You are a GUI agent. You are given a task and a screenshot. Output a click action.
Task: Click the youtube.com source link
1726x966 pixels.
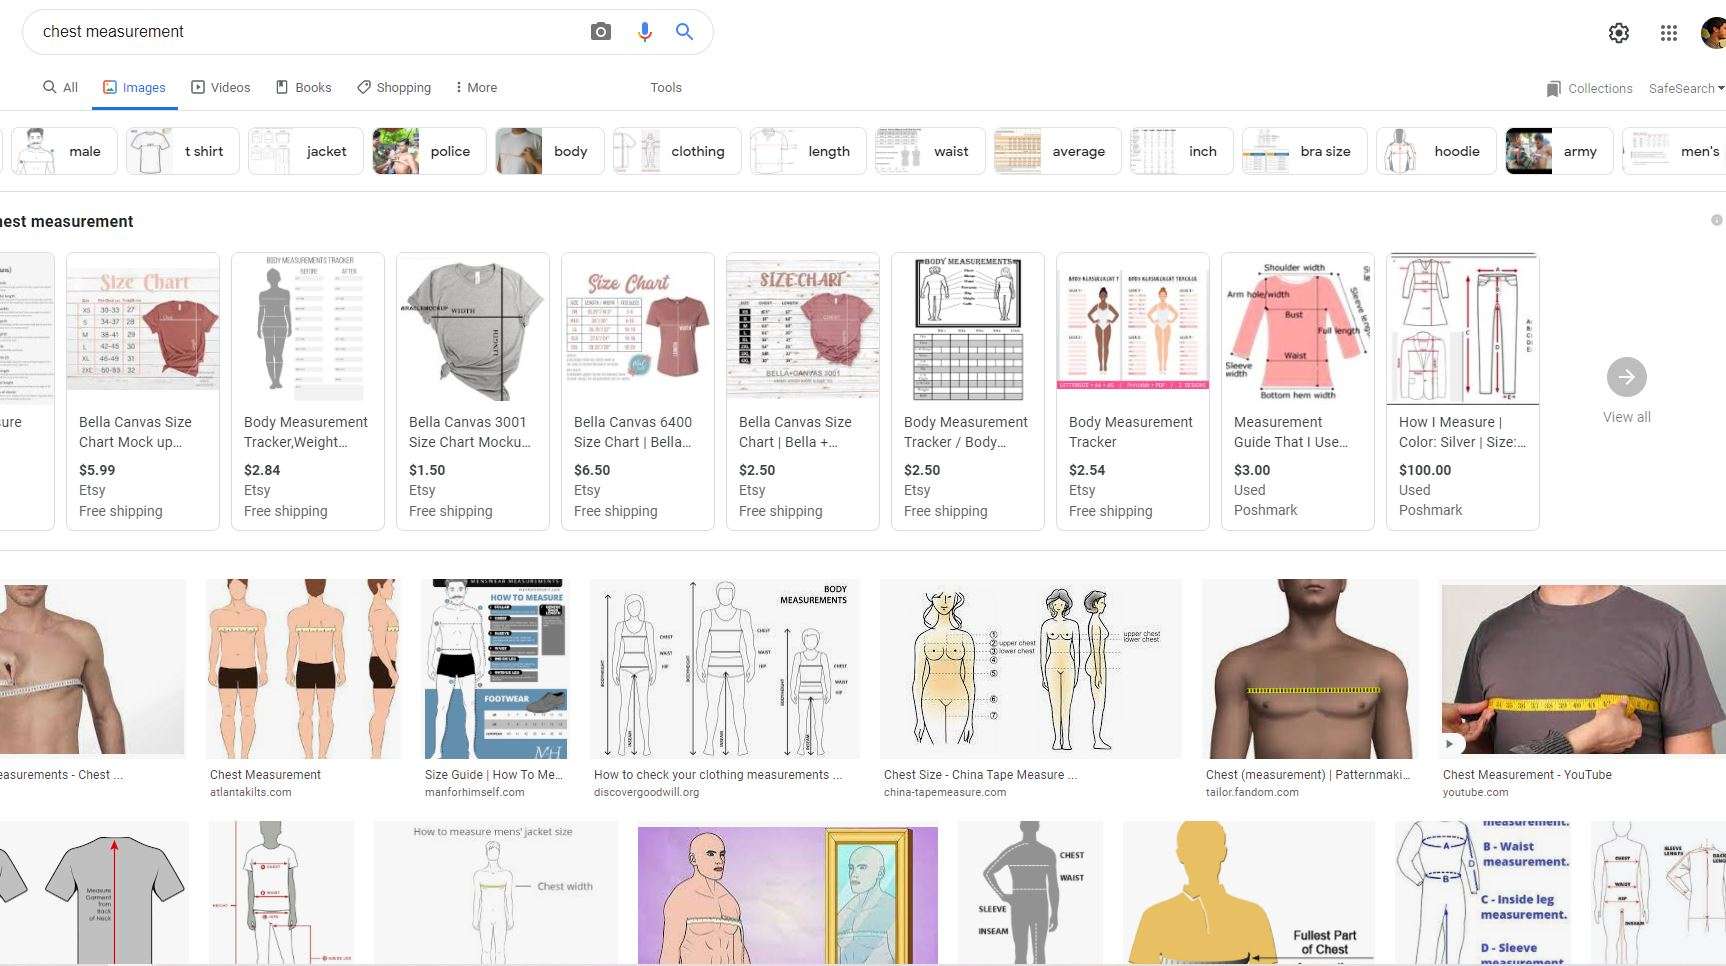(1476, 792)
